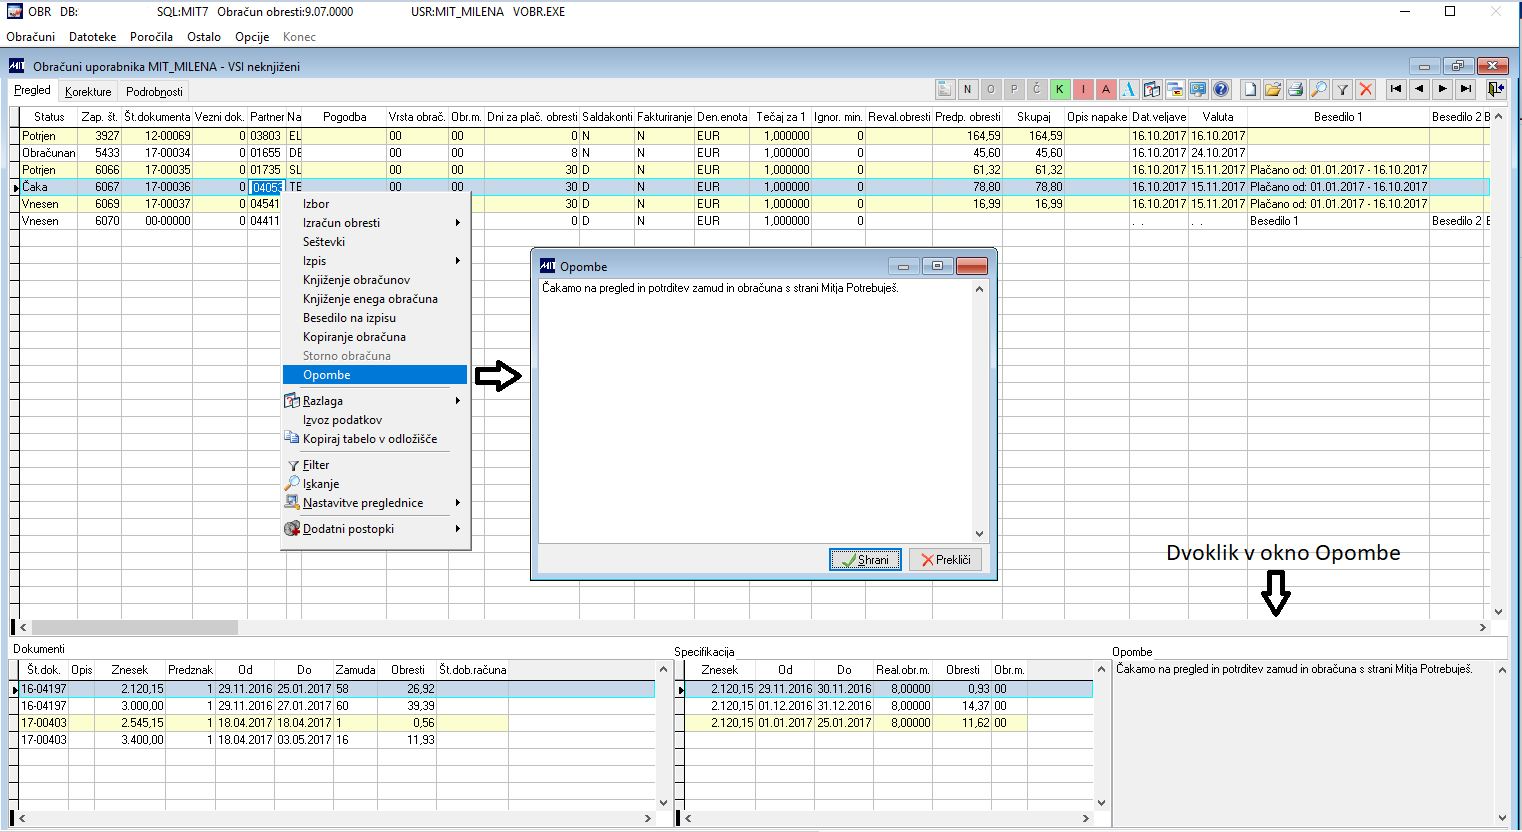Click the exit door icon
This screenshot has height=832, width=1522.
click(1495, 89)
